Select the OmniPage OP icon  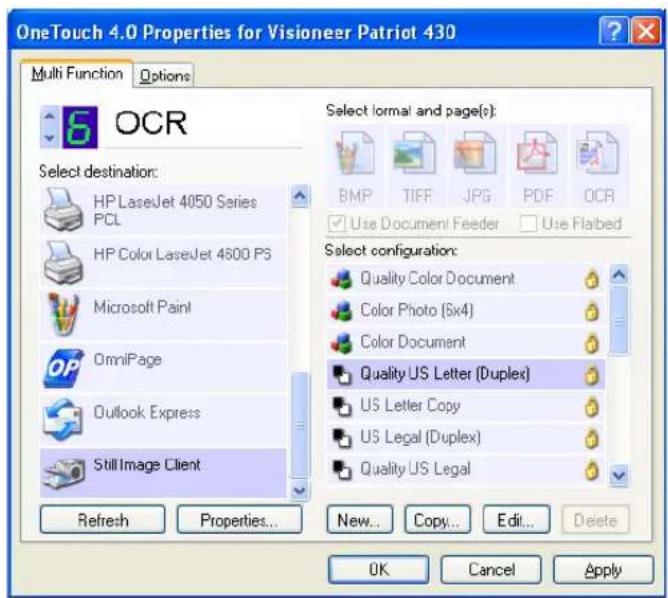63,368
